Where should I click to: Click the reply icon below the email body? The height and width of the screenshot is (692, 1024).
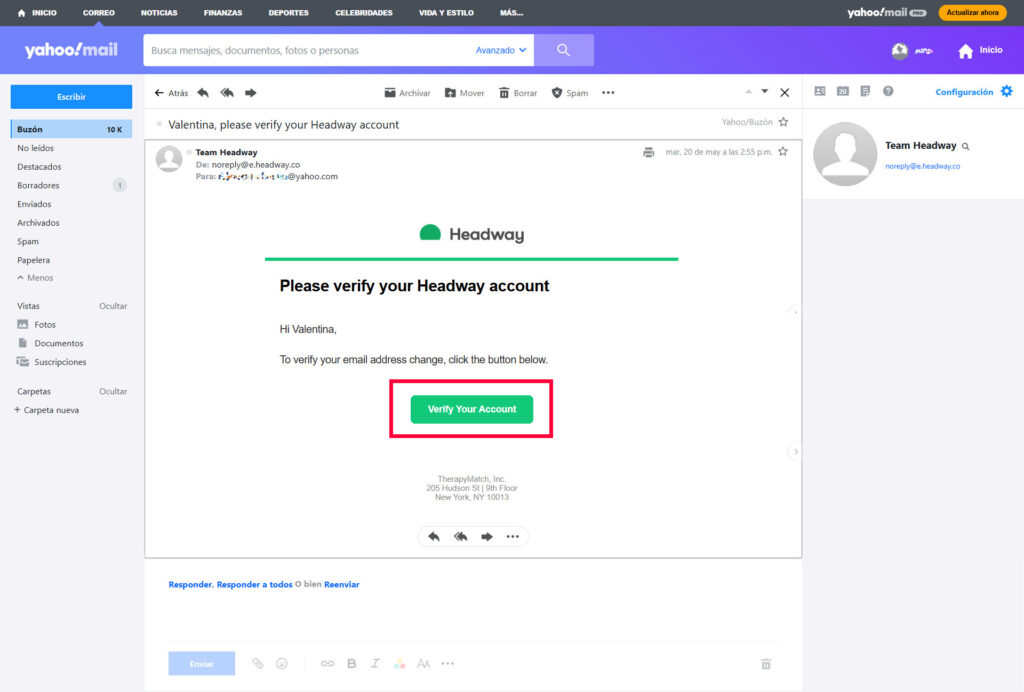[434, 537]
